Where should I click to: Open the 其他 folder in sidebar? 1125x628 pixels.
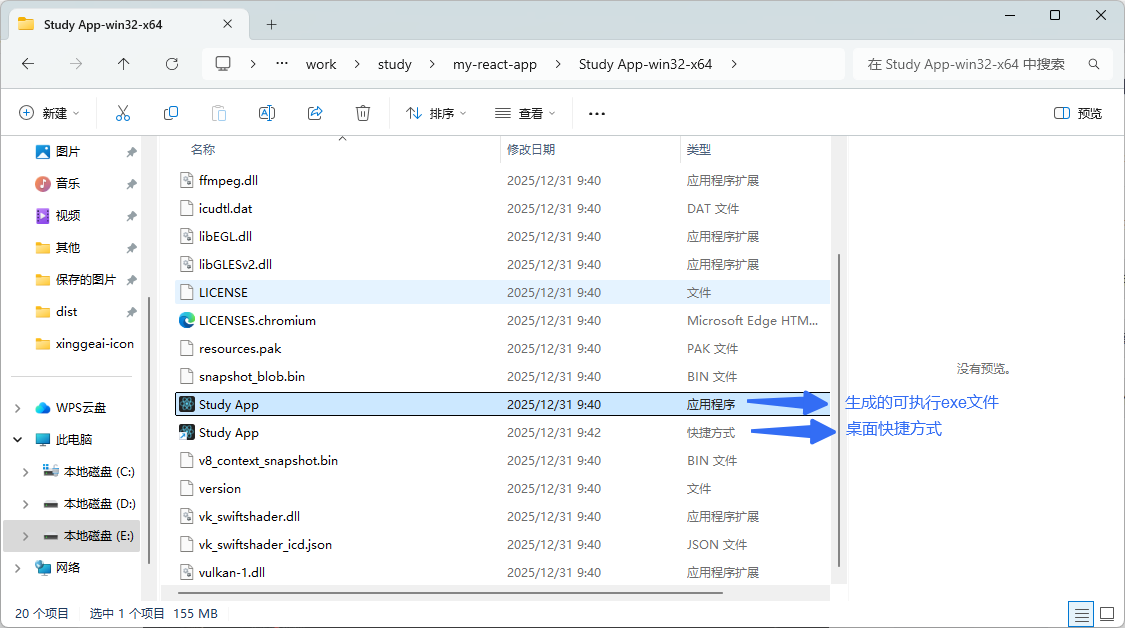(57, 248)
